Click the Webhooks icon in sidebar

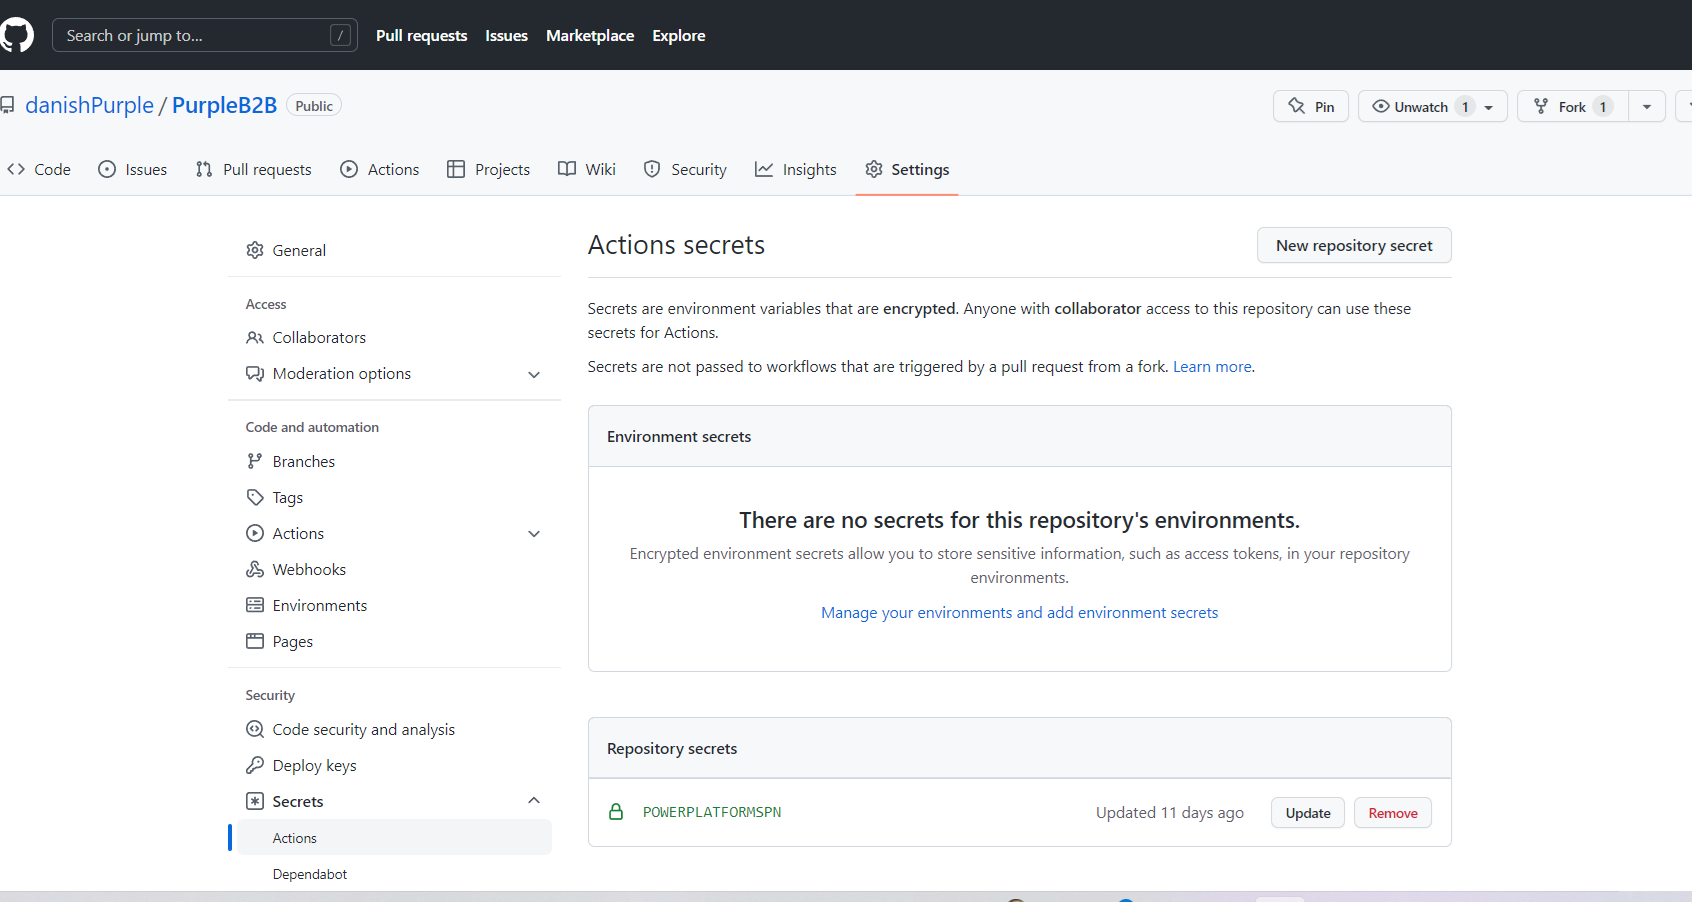pyautogui.click(x=255, y=569)
